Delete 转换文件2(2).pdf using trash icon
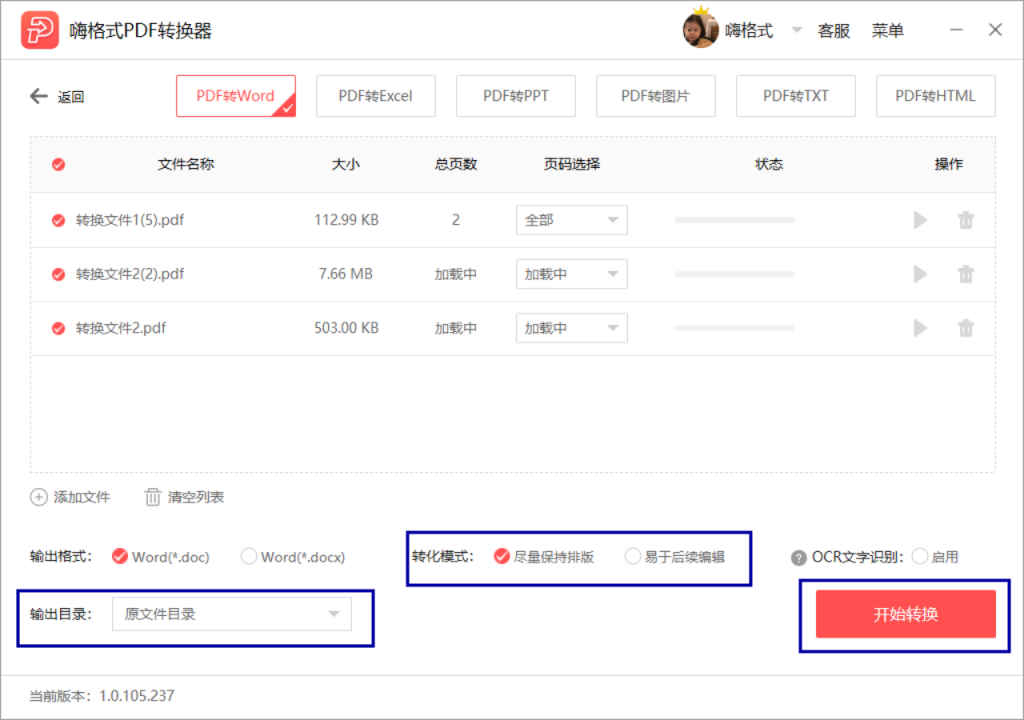 [966, 274]
